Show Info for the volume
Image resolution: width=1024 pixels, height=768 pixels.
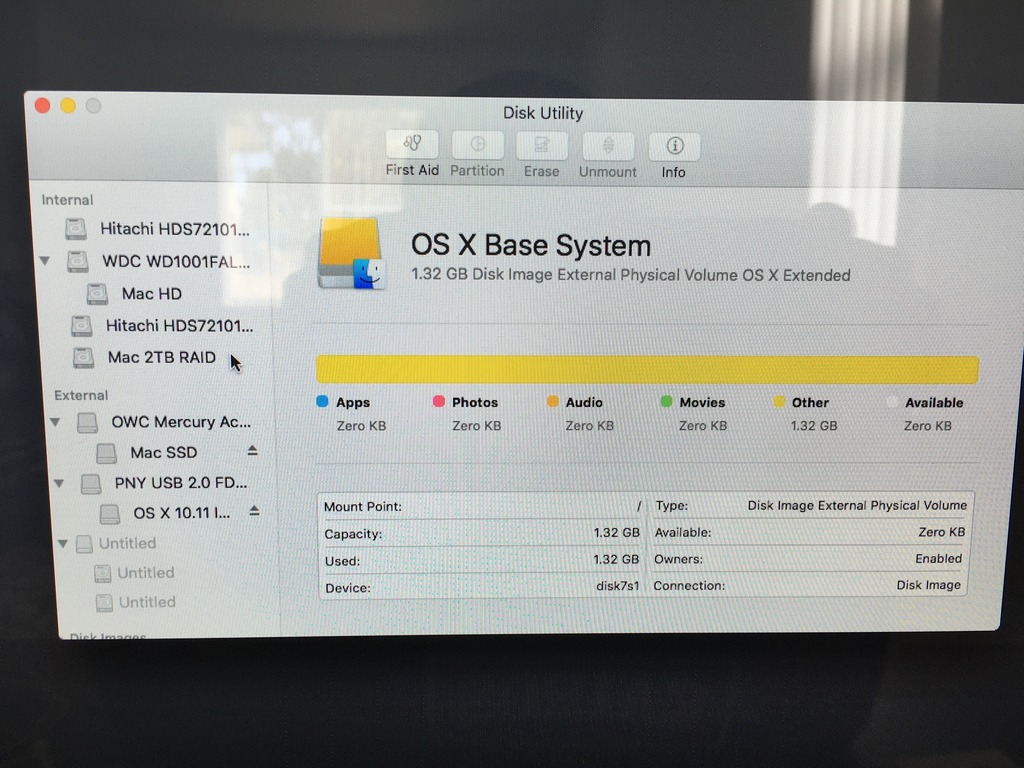674,146
